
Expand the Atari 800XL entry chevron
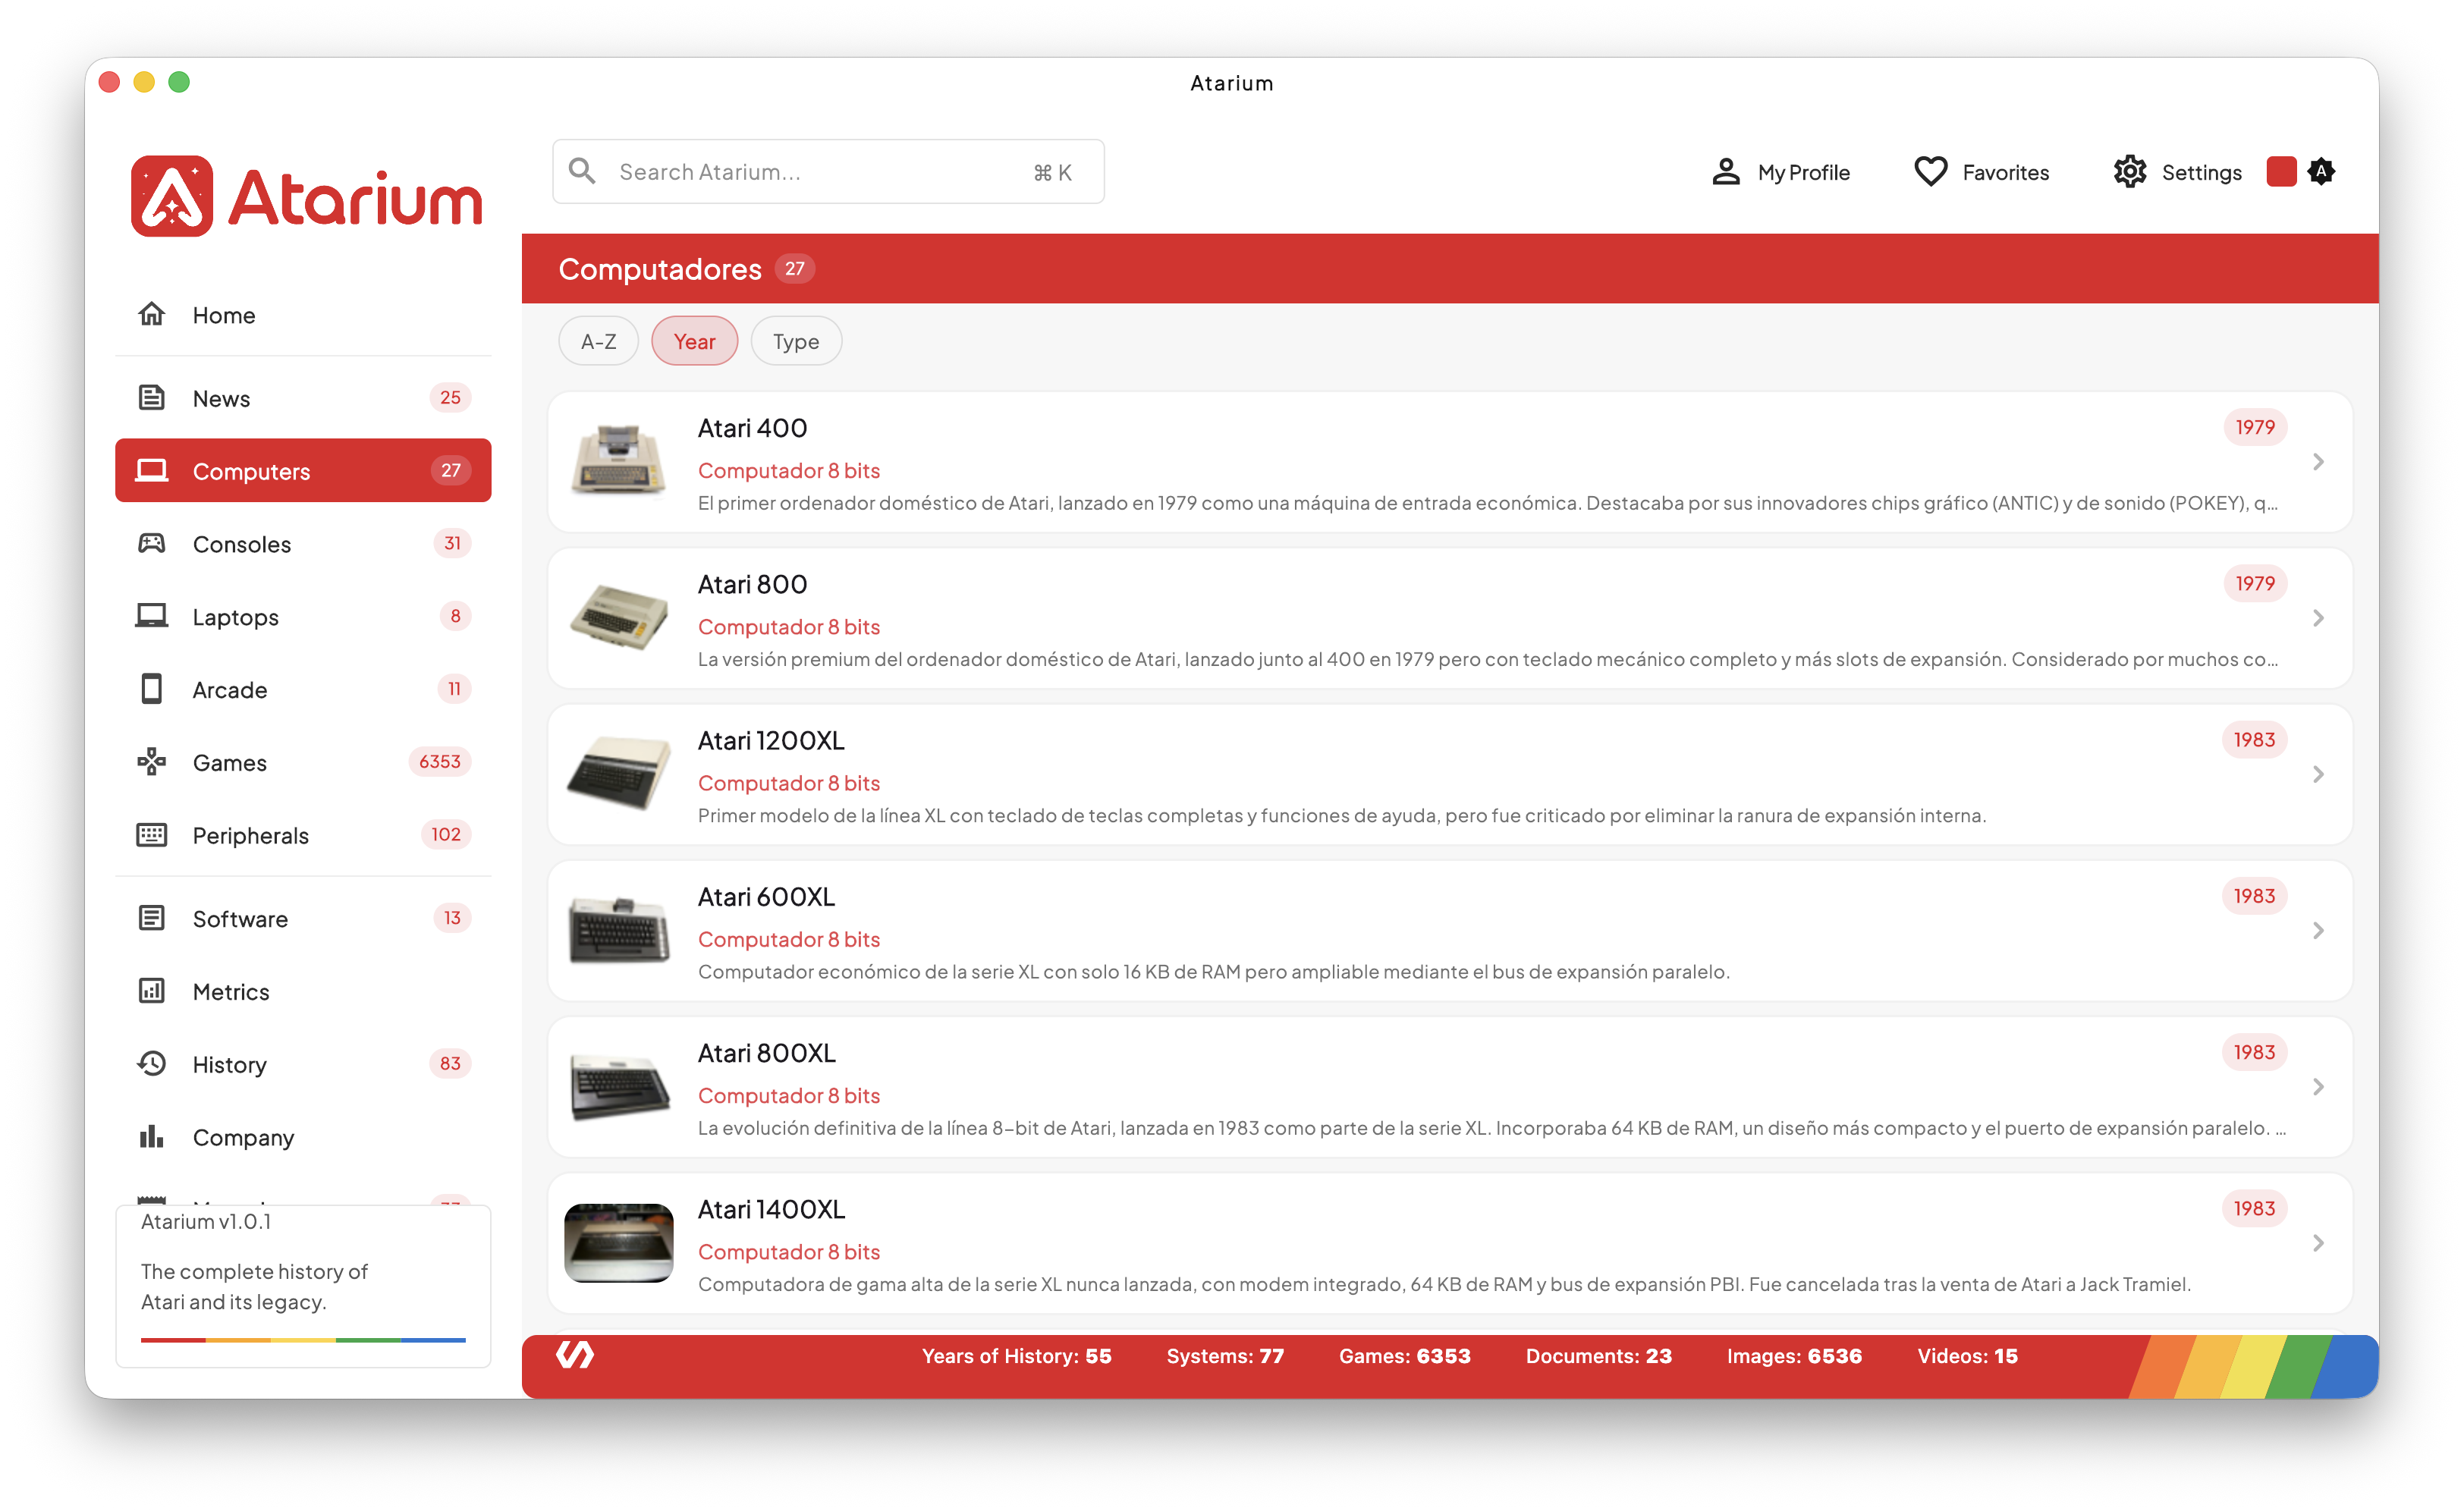click(2318, 1087)
